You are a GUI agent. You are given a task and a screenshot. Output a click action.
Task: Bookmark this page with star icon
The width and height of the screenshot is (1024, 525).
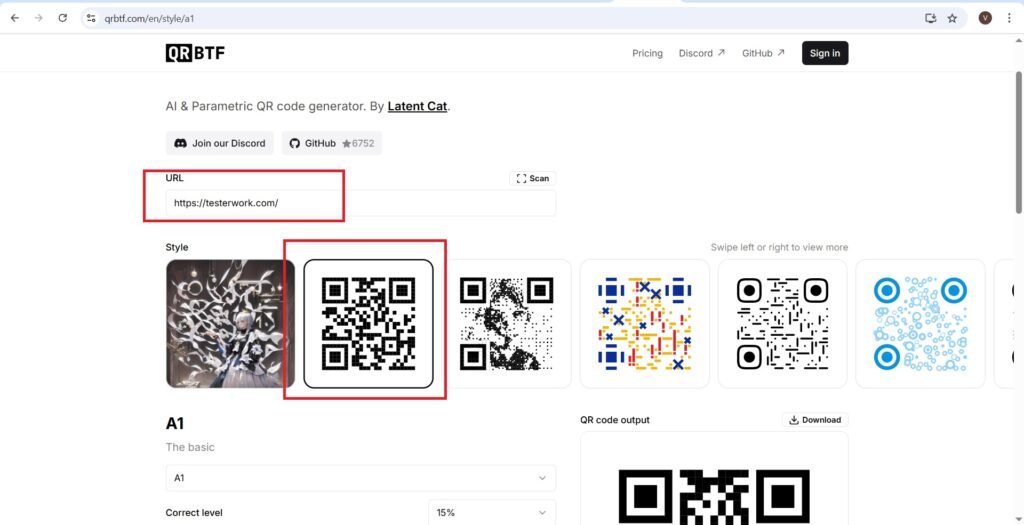tap(952, 18)
